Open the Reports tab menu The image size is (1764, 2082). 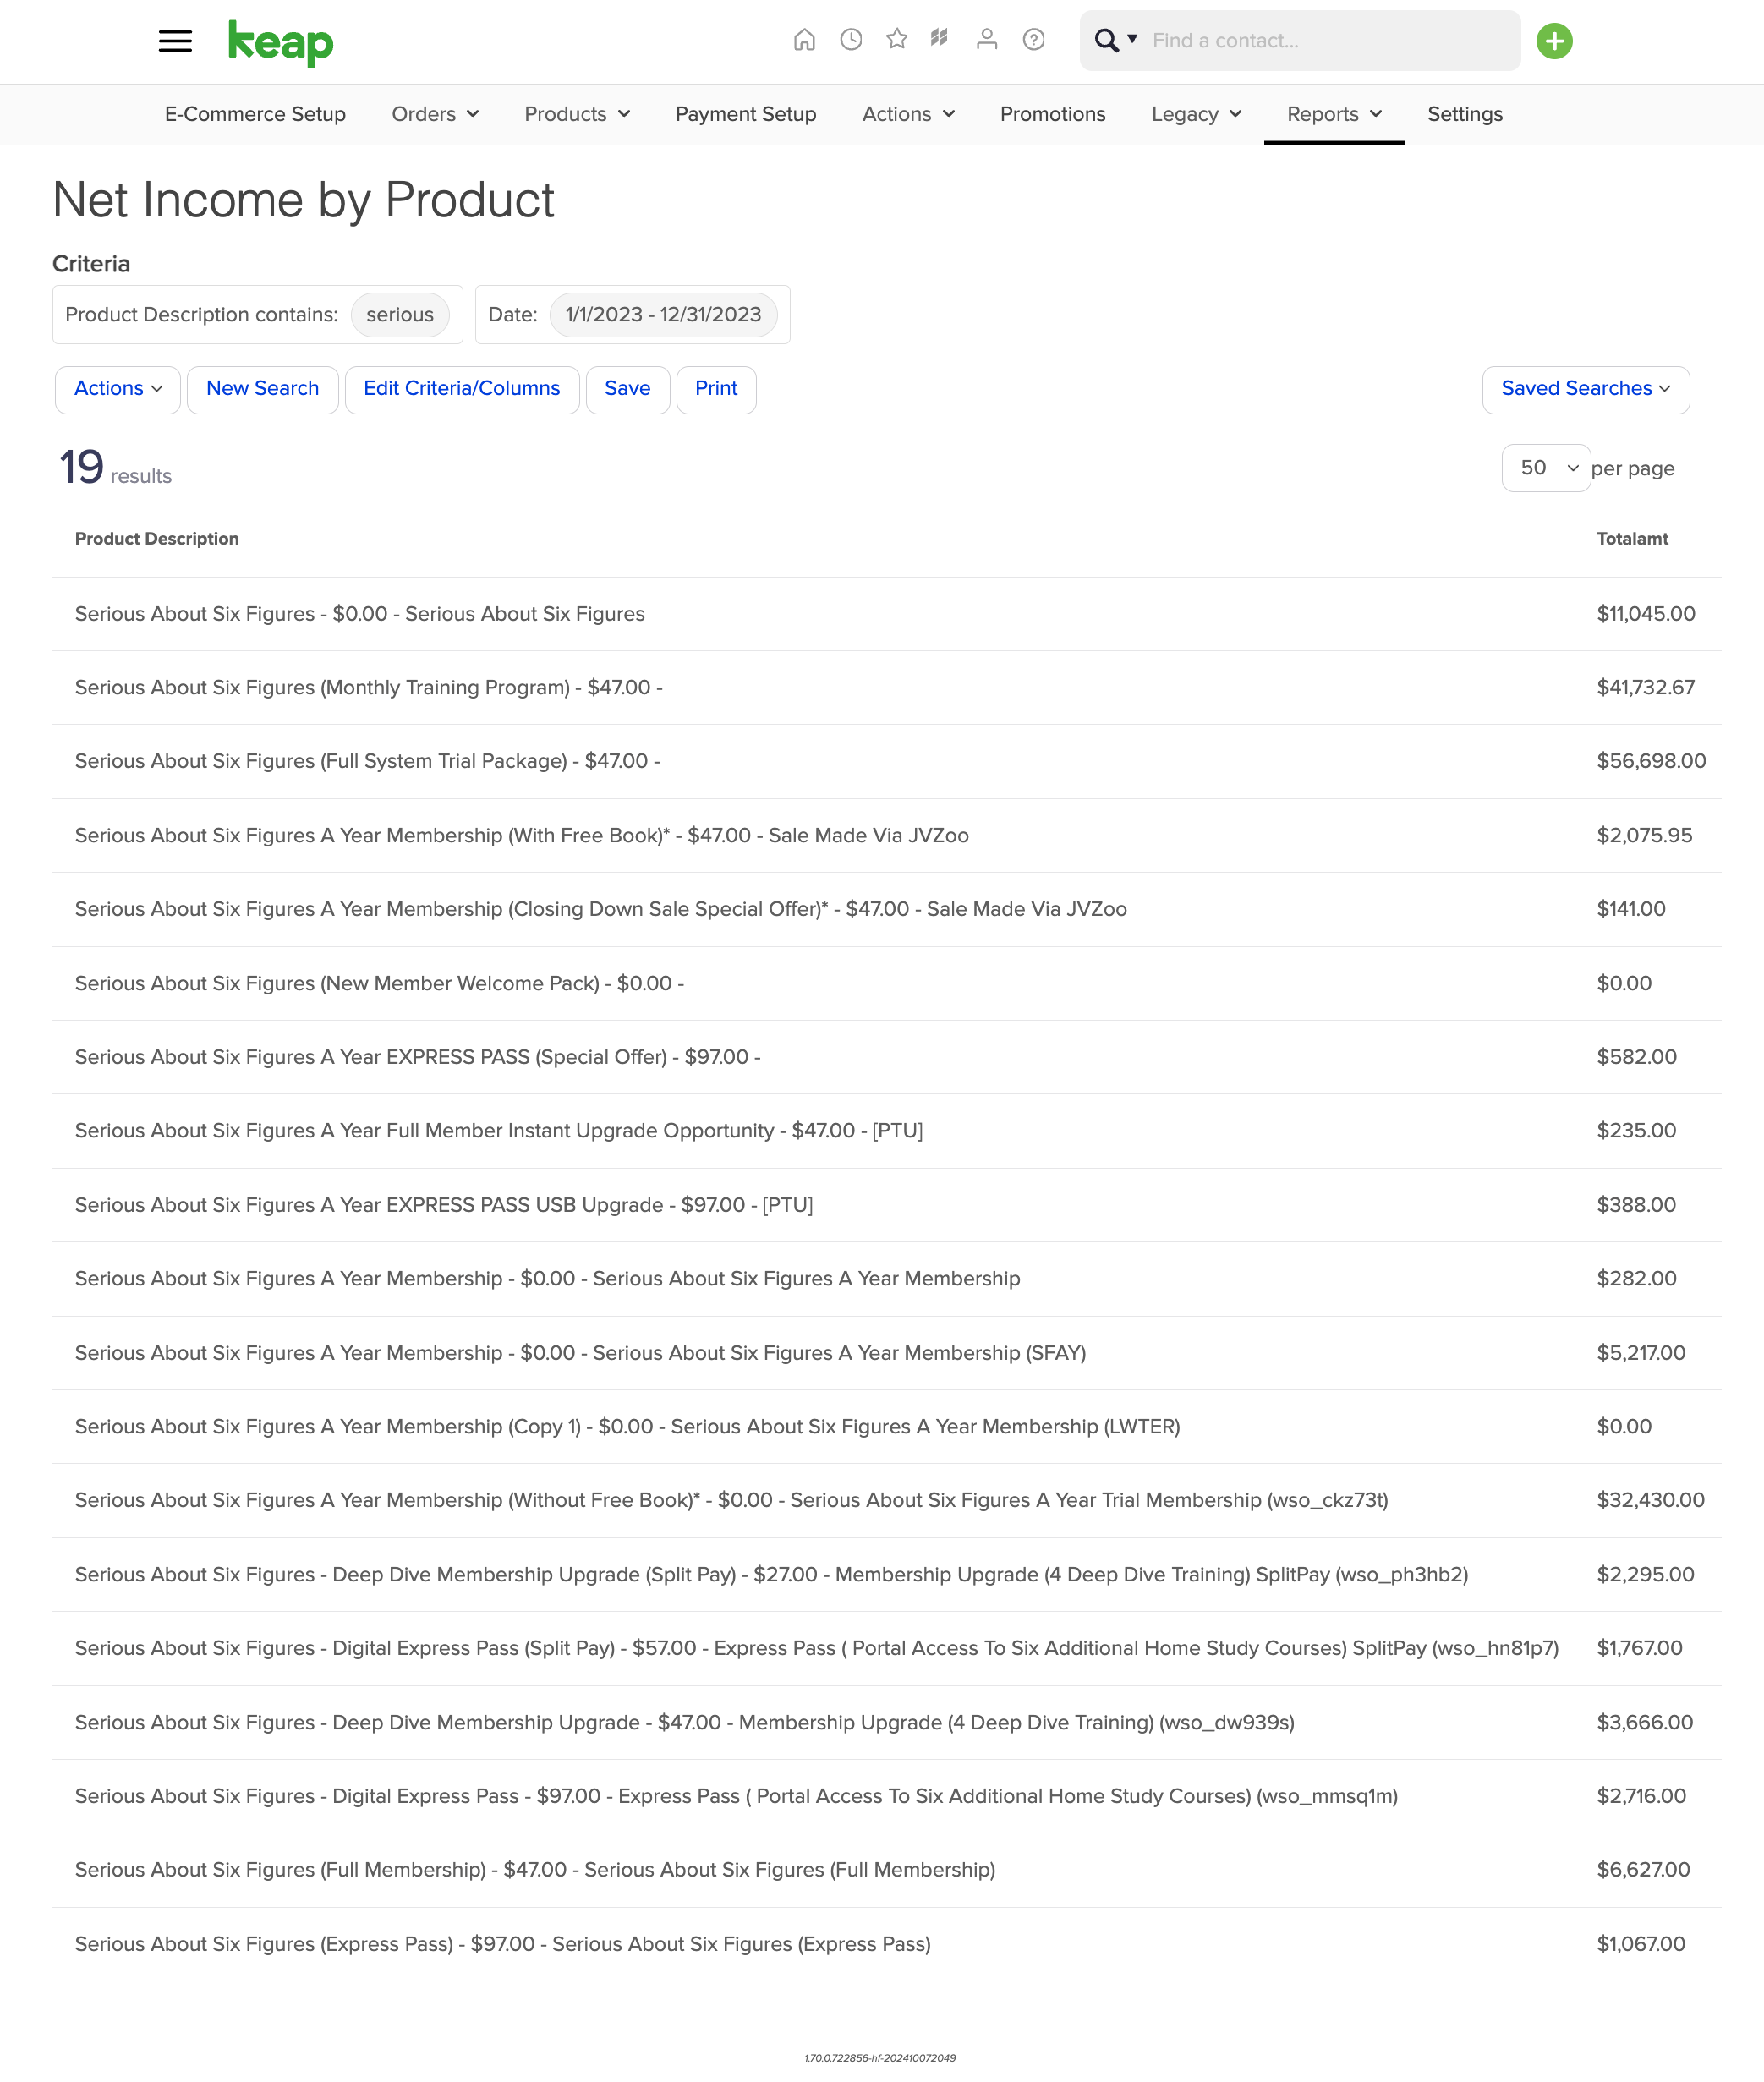tap(1334, 114)
